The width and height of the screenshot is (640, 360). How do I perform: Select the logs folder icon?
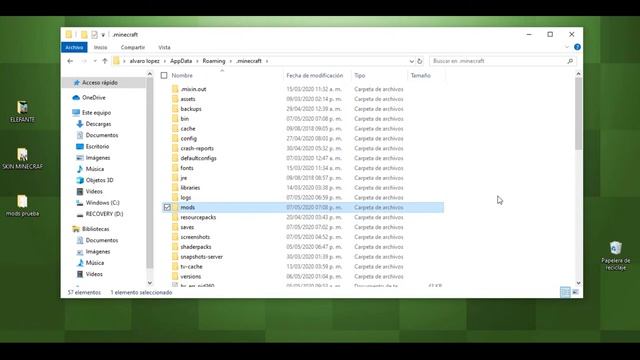click(x=175, y=198)
